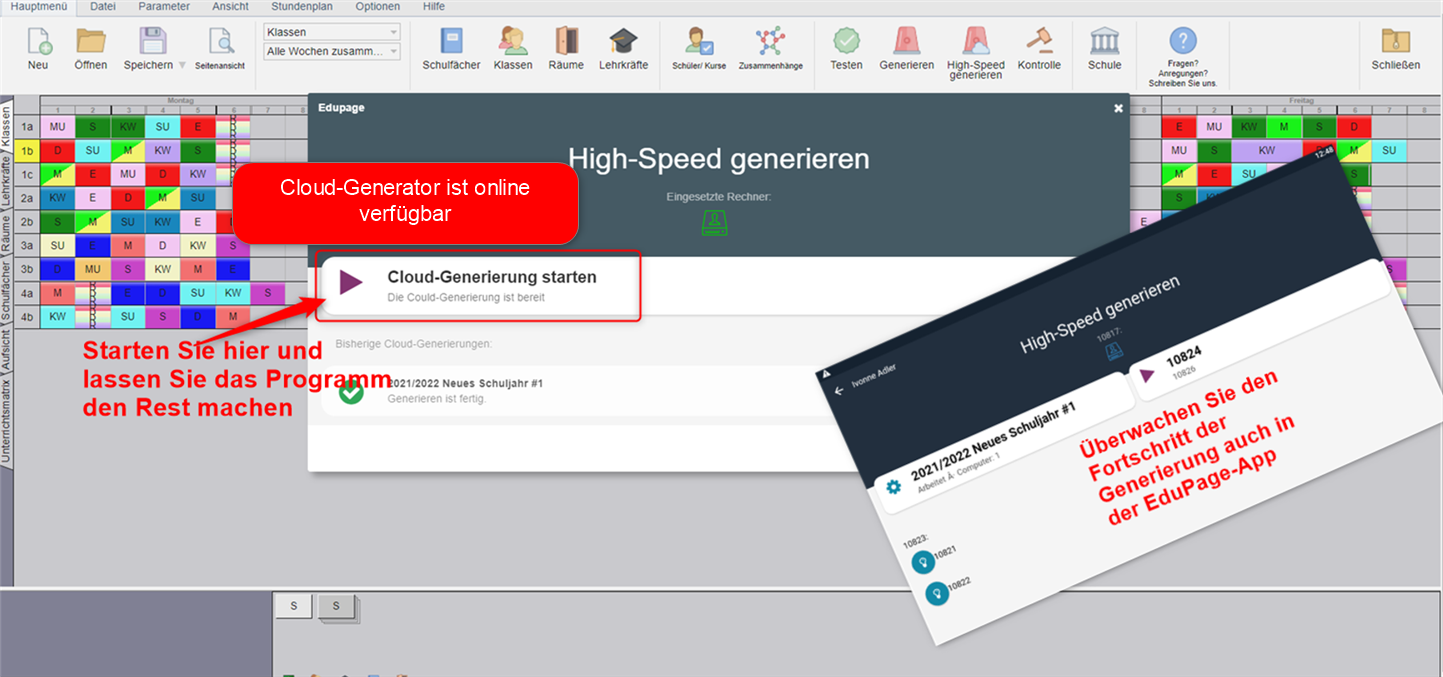Start timetable generation with Generieren
1443x677 pixels.
click(x=907, y=48)
